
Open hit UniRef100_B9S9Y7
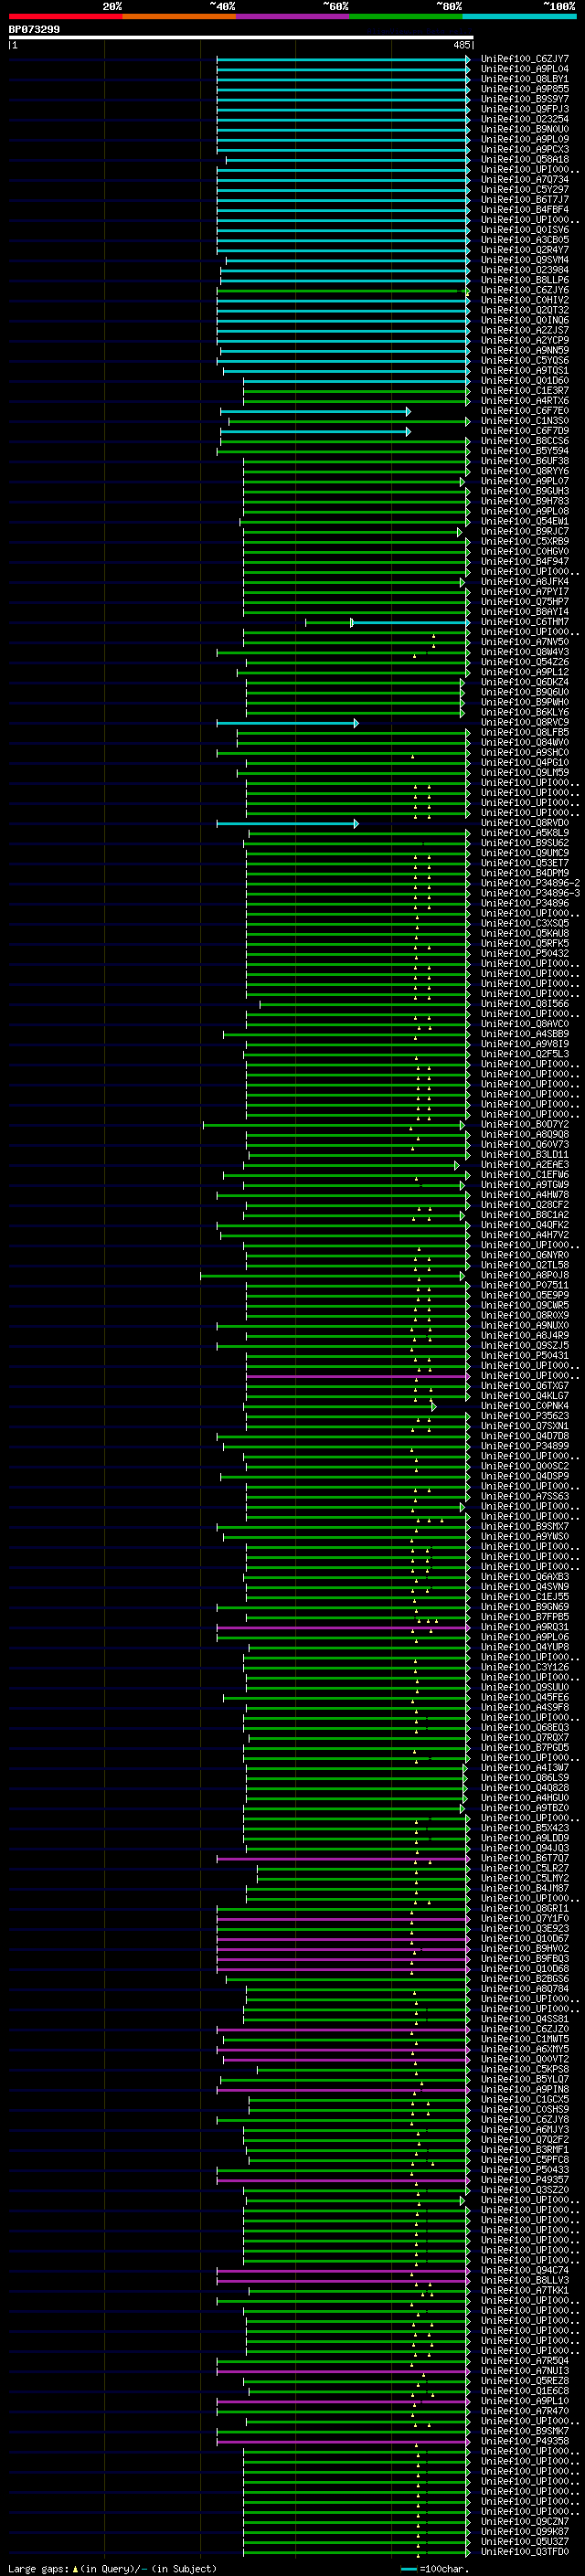tap(524, 99)
